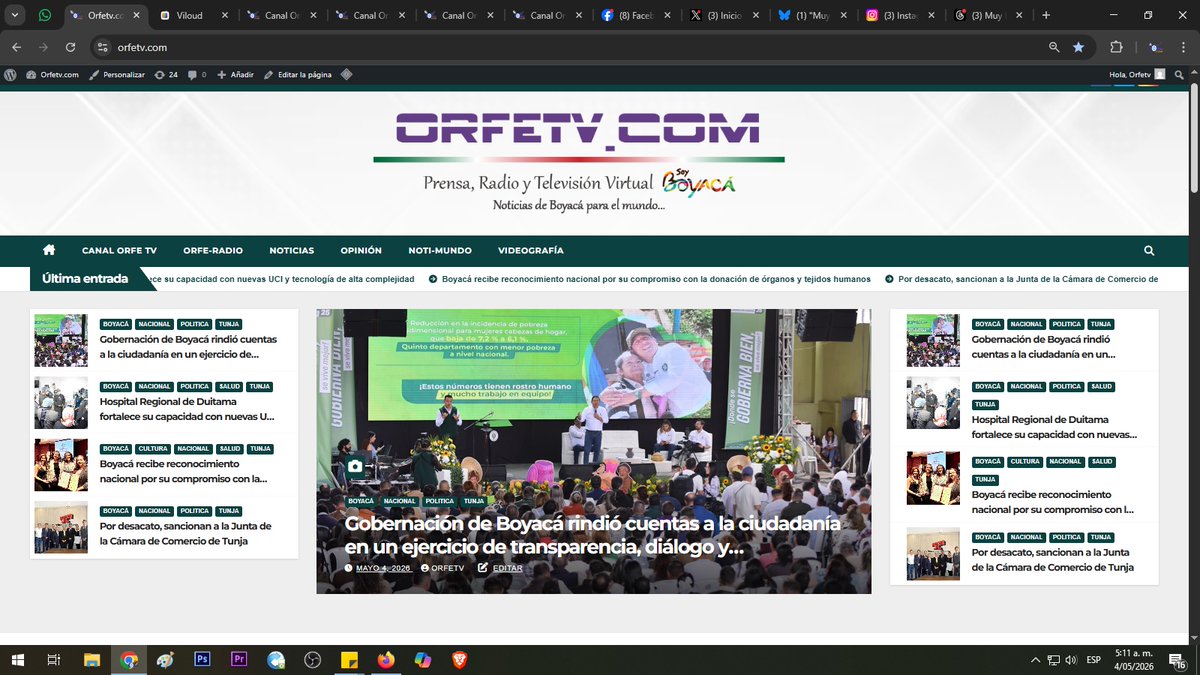The image size is (1200, 675).
Task: Open VIDEOGRAFÍA menu item
Action: 531,251
